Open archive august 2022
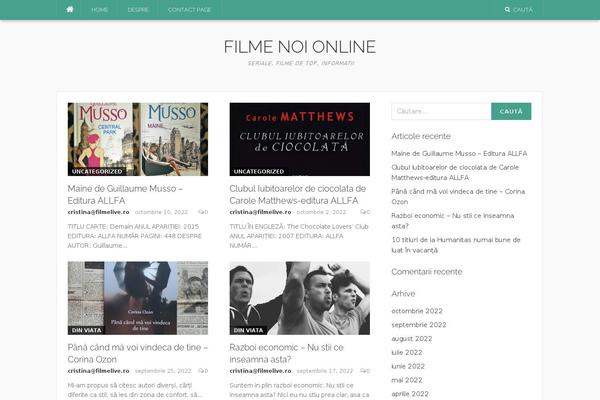This screenshot has height=400, width=600. (412, 339)
